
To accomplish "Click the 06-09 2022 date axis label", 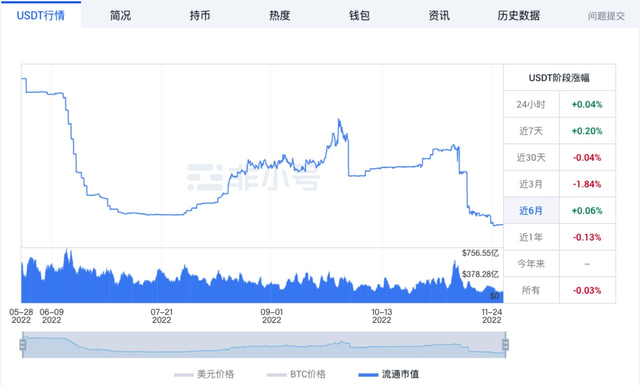I will (x=51, y=316).
